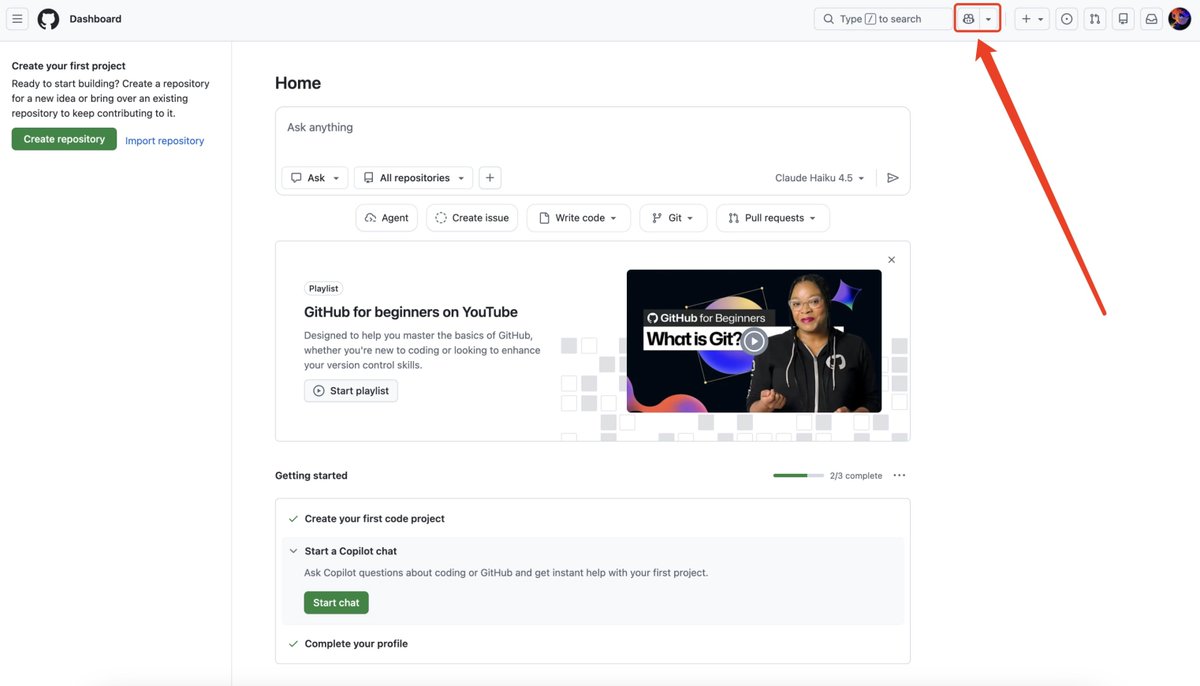Click the send message arrow icon

[893, 178]
